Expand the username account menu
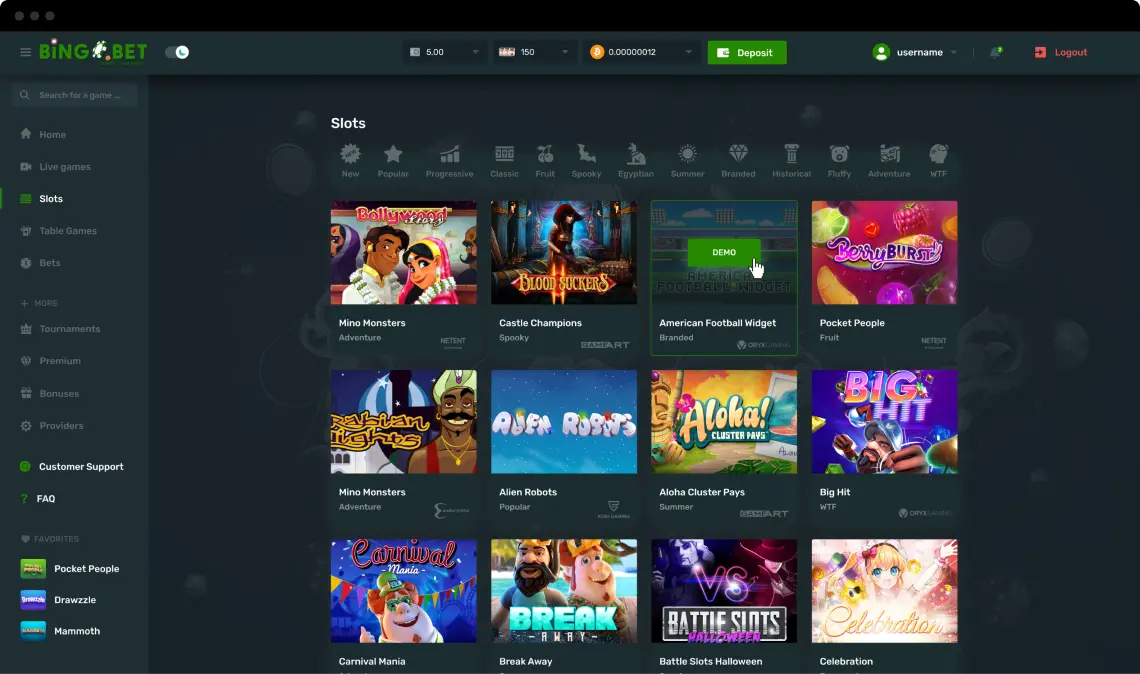The width and height of the screenshot is (1140, 674). [x=915, y=52]
